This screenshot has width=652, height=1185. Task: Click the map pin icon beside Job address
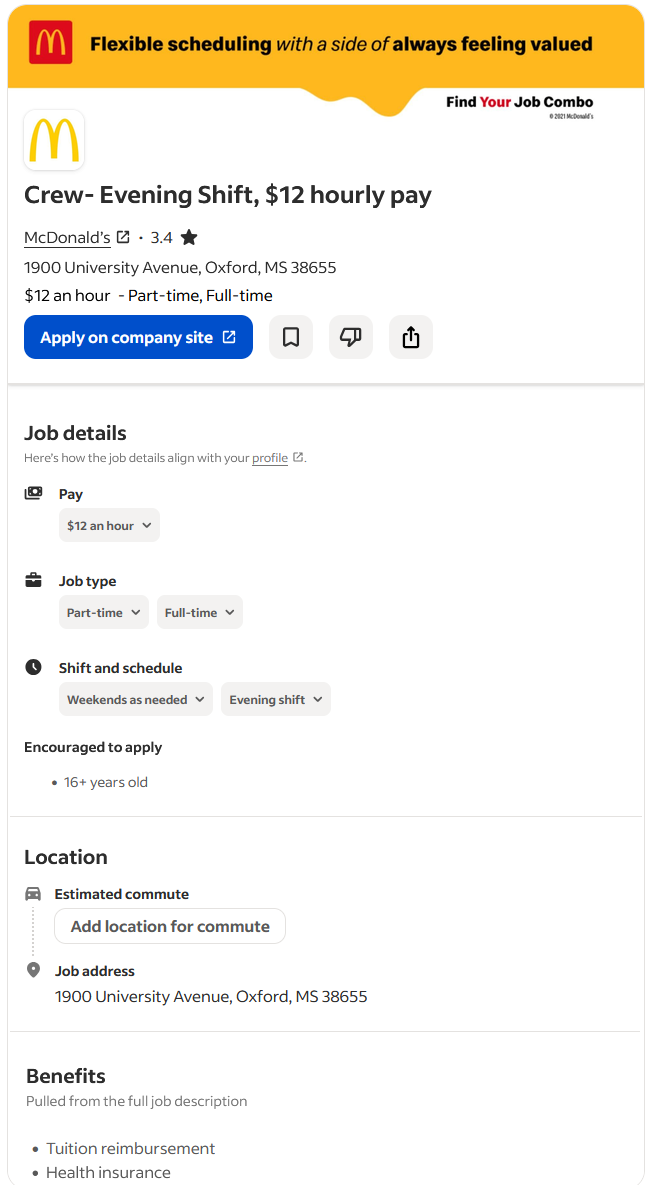33,970
